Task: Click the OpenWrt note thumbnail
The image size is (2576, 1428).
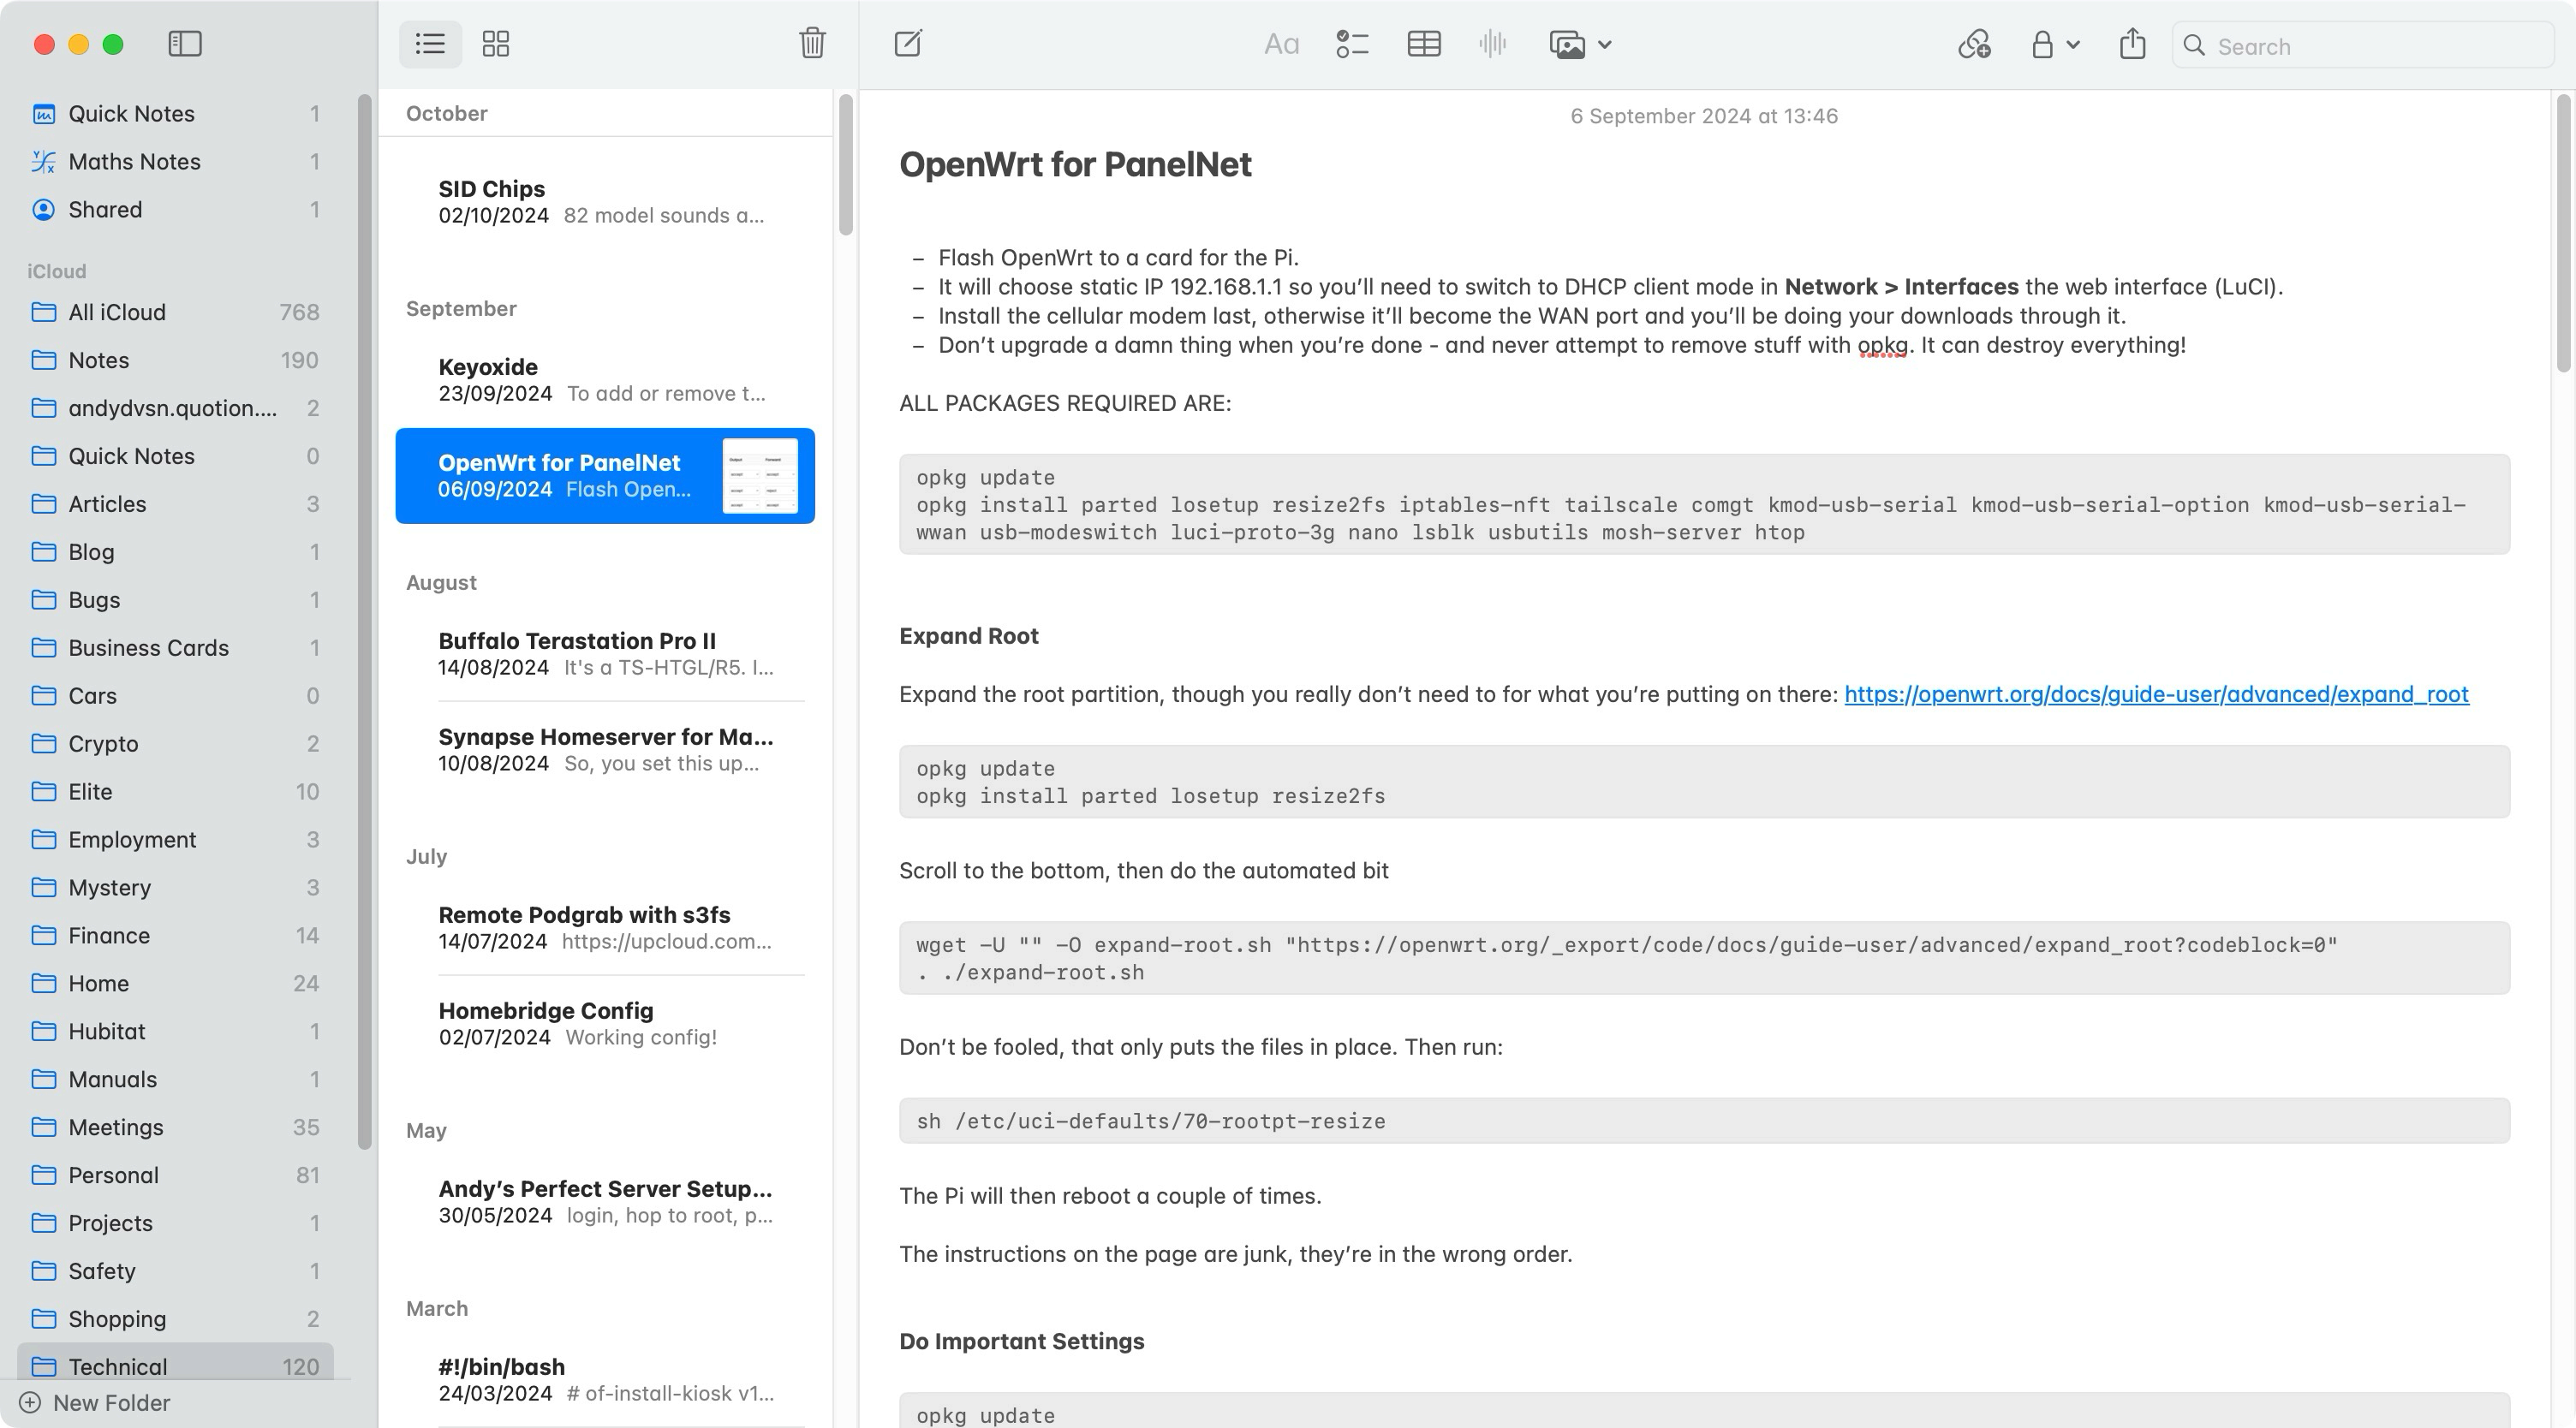Action: tap(760, 476)
